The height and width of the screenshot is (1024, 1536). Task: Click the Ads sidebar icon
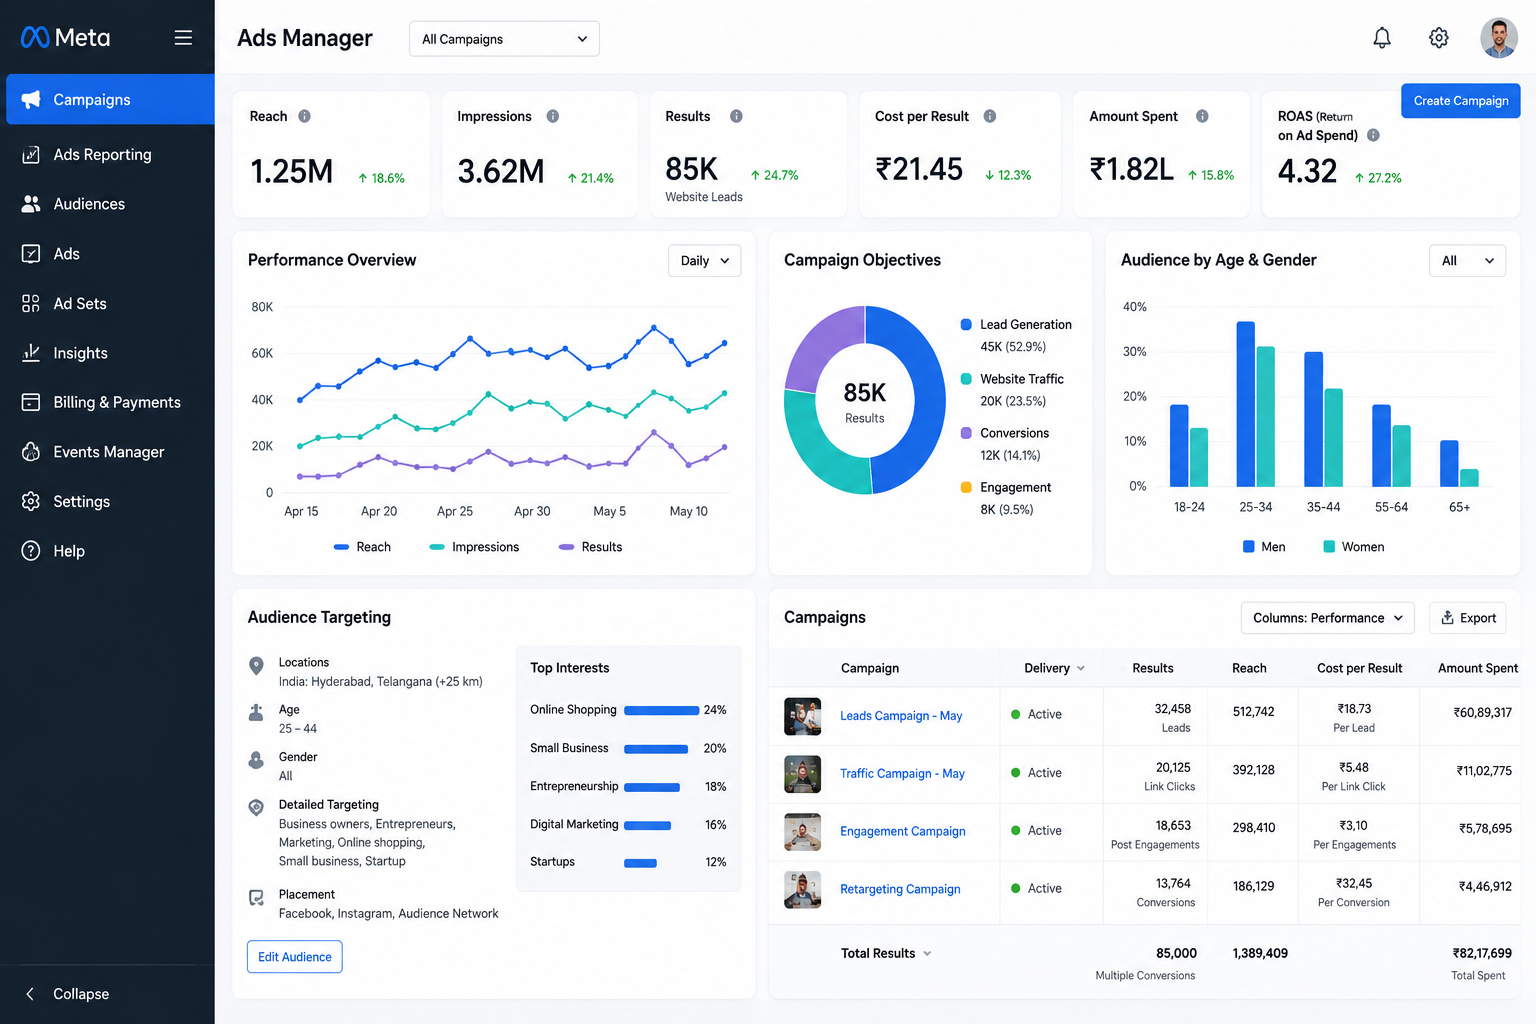coord(31,254)
